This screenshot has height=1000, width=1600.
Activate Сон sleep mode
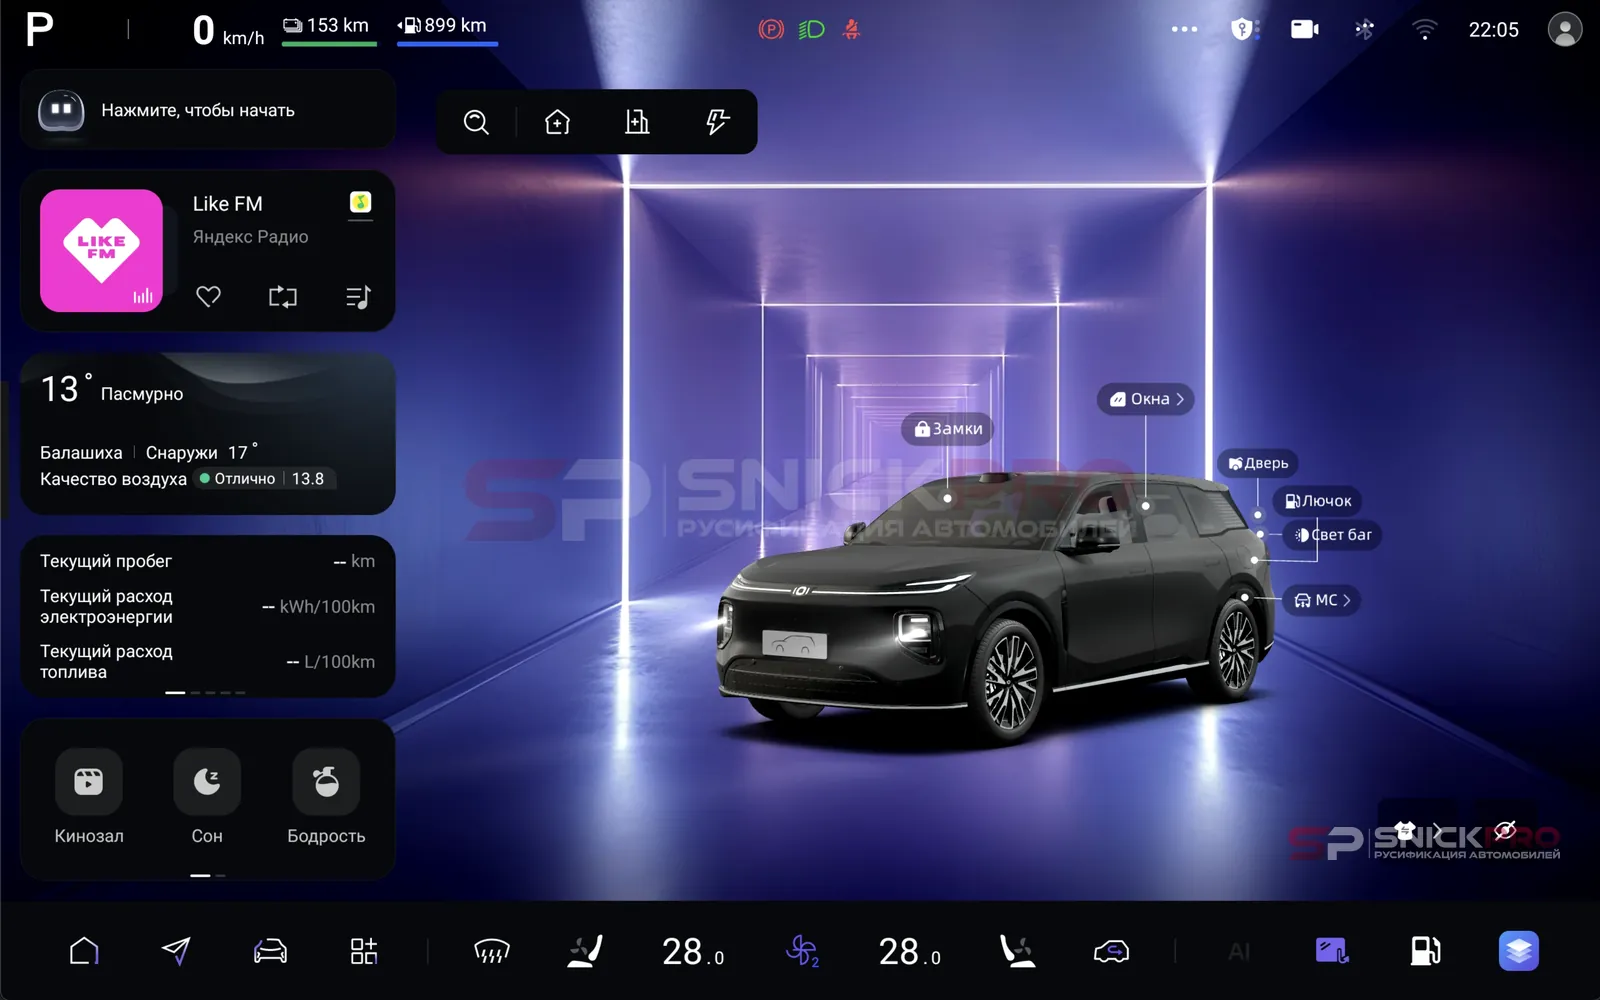tap(207, 798)
